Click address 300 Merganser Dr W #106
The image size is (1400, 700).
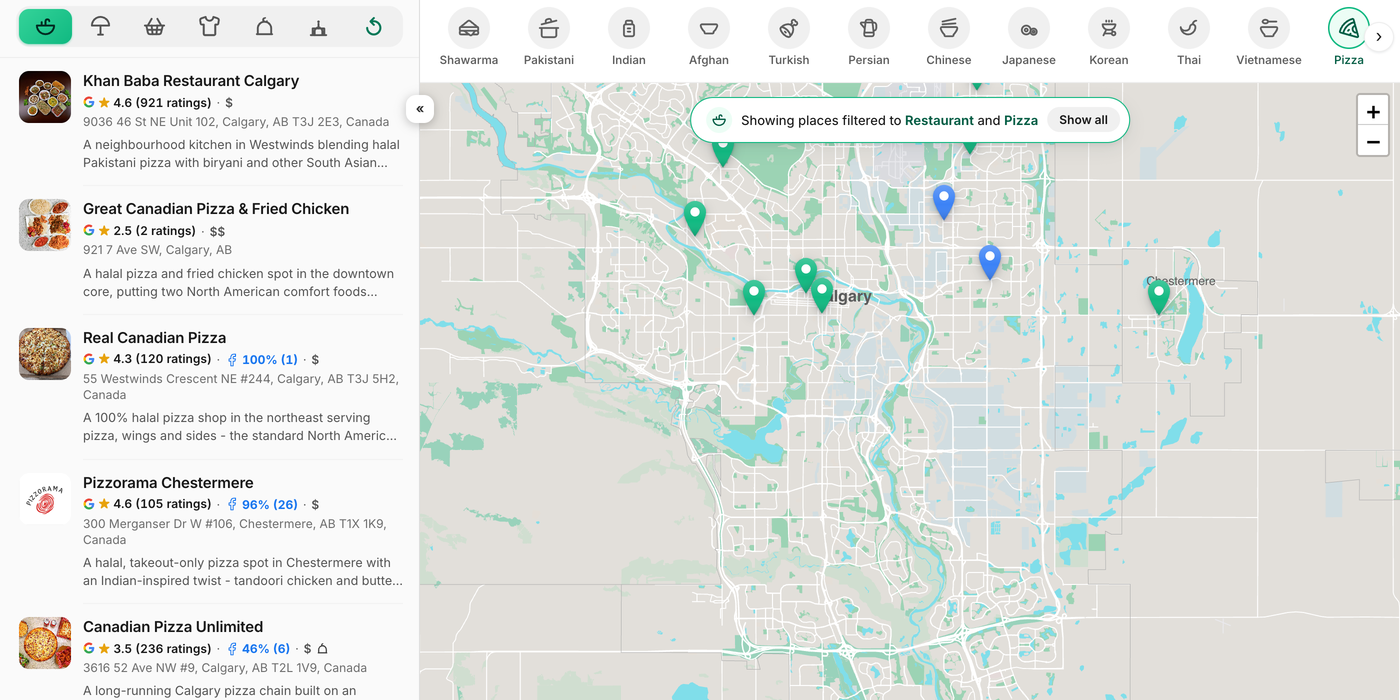click(235, 532)
